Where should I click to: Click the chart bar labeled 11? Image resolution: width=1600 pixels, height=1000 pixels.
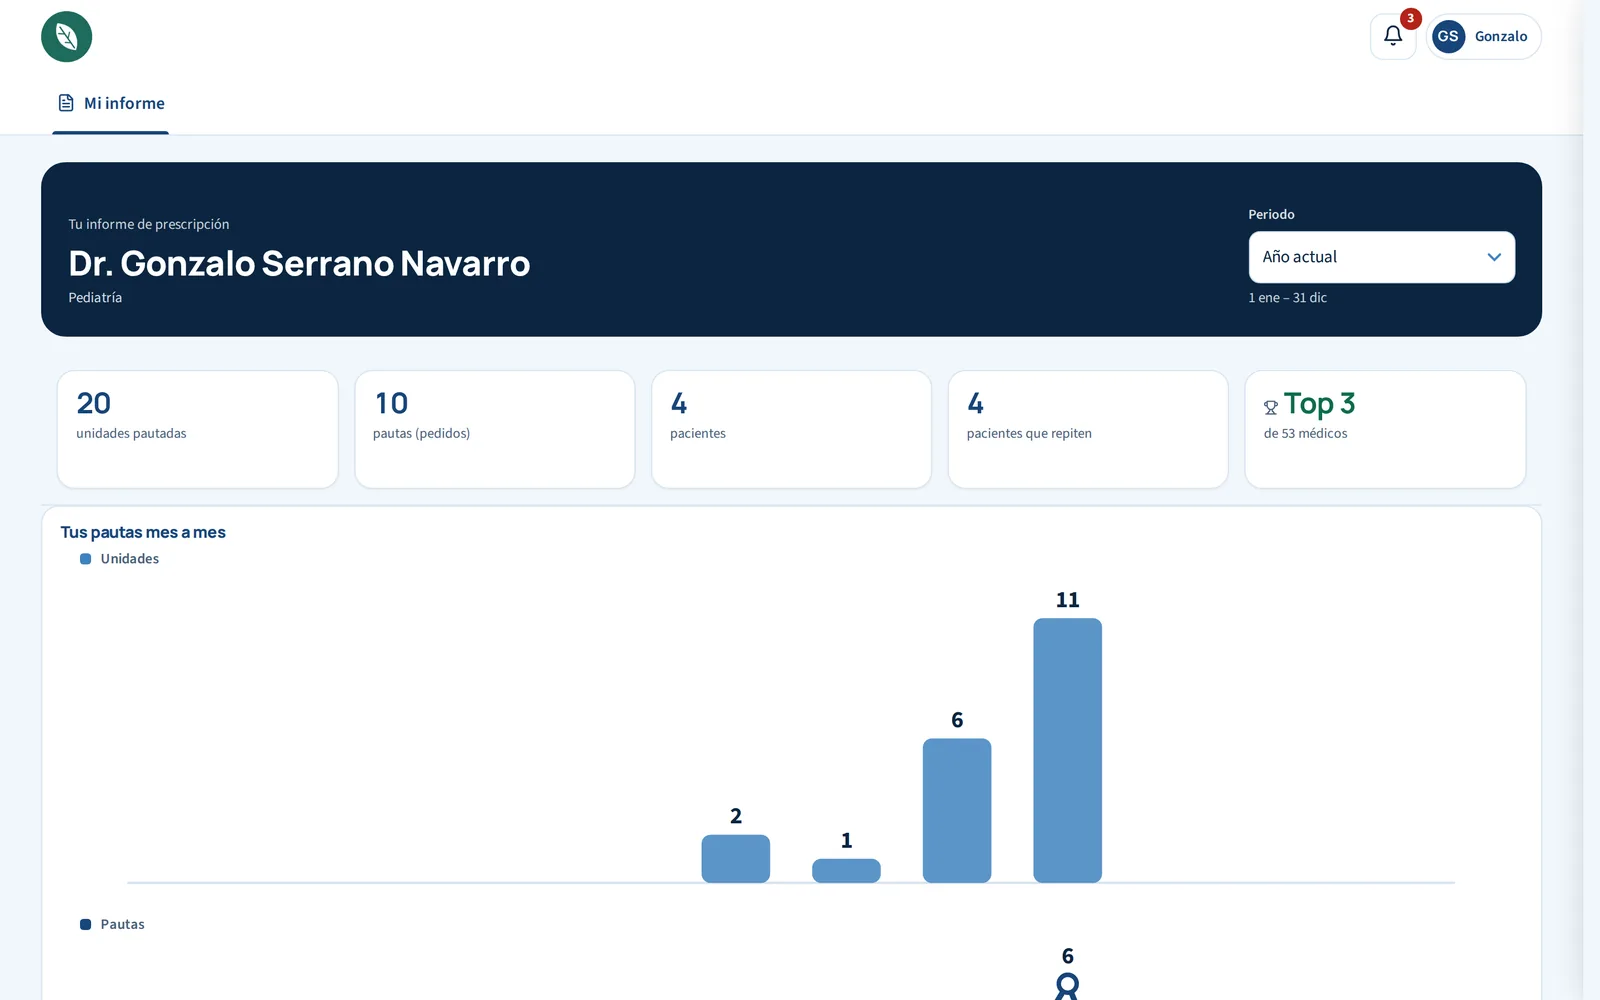1068,750
